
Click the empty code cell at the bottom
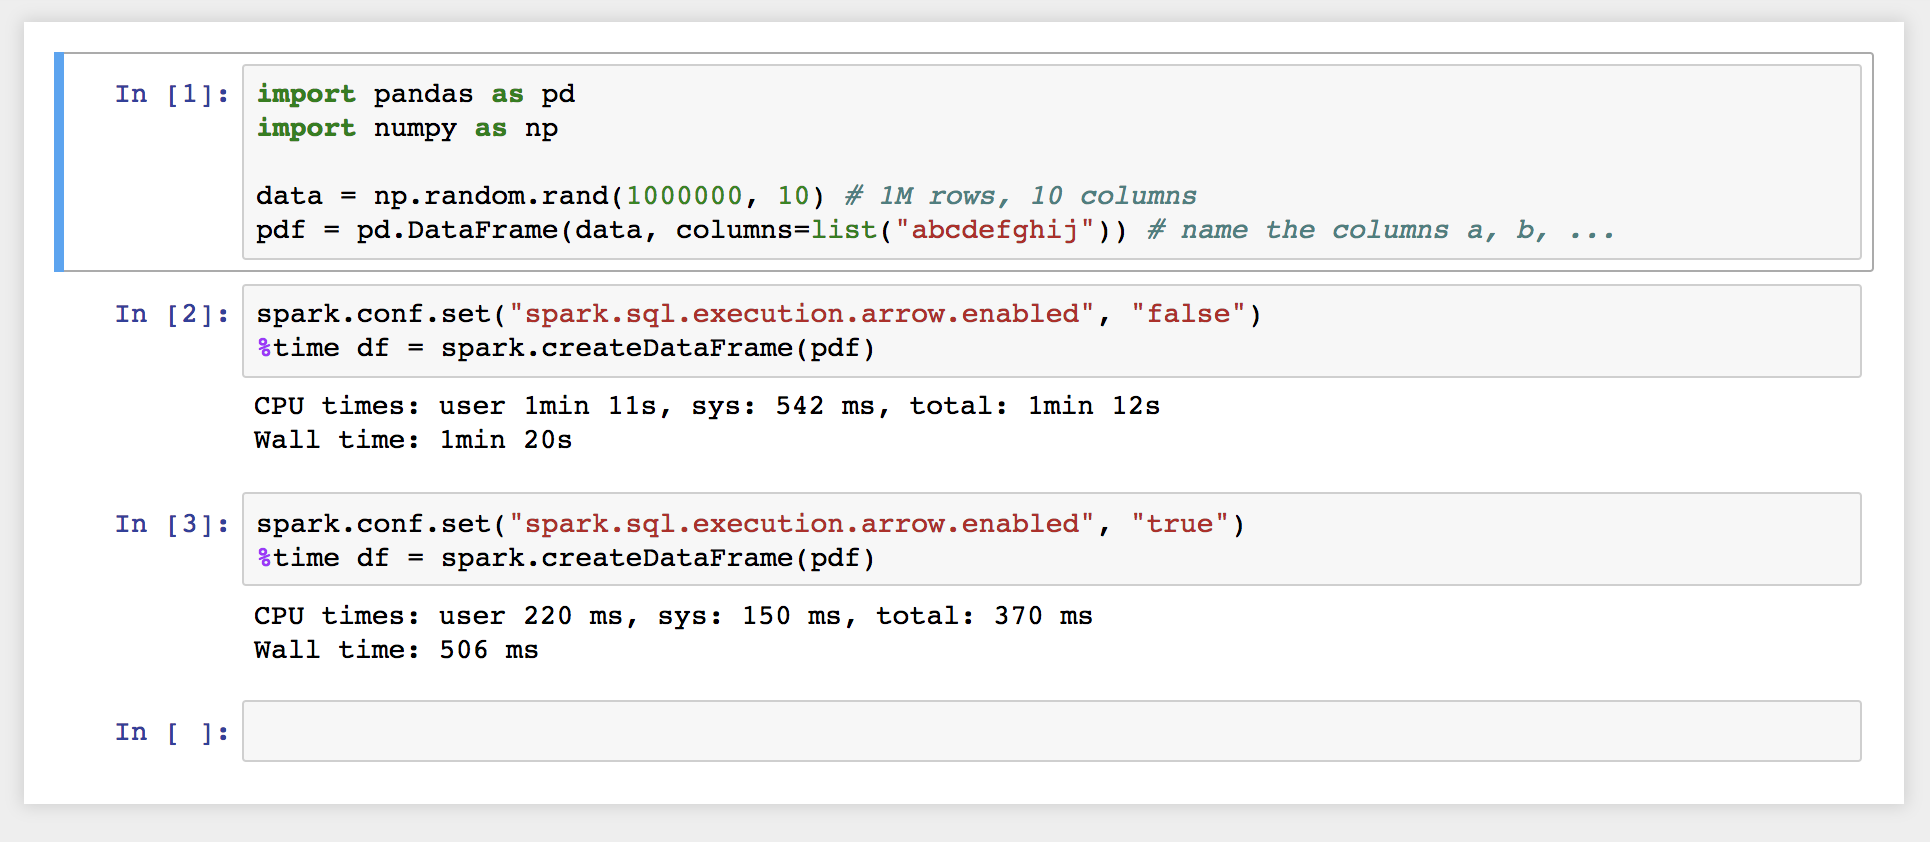1050,731
